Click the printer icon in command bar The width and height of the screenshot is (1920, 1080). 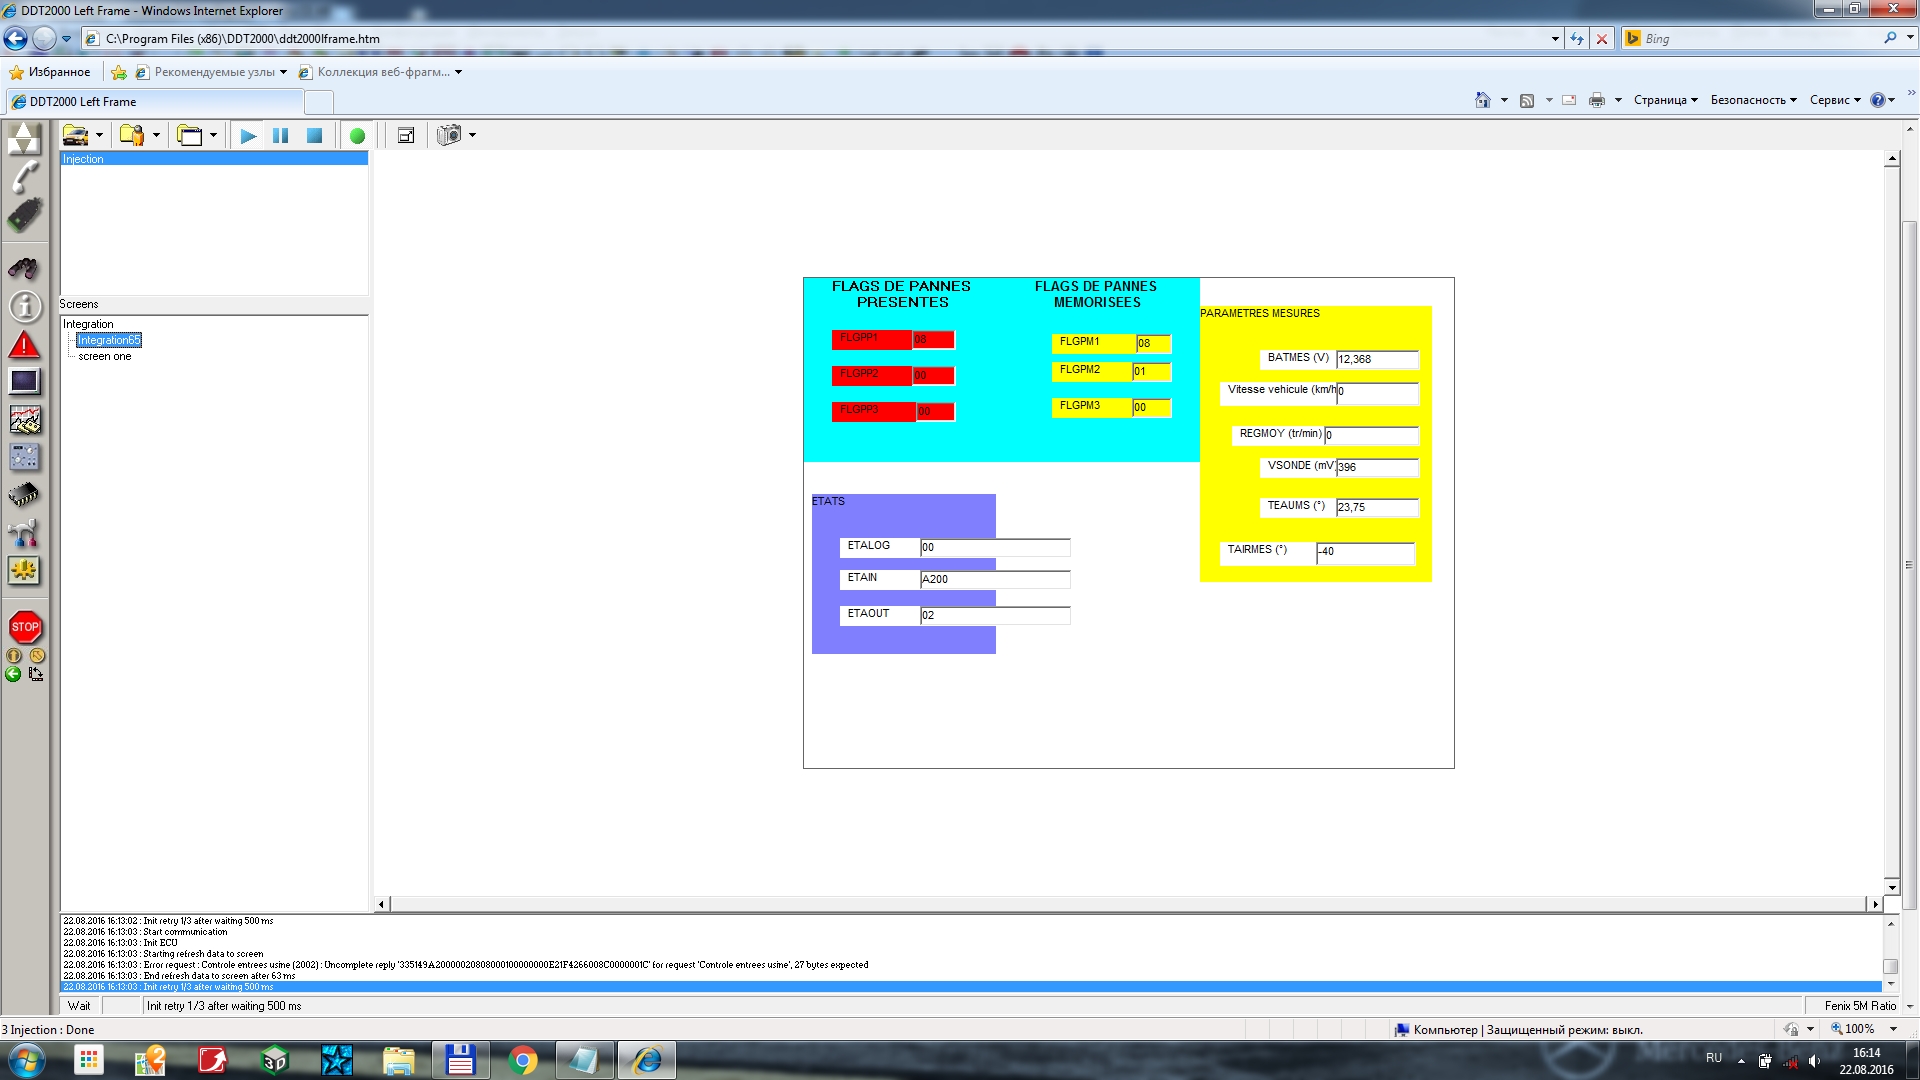(x=1597, y=100)
